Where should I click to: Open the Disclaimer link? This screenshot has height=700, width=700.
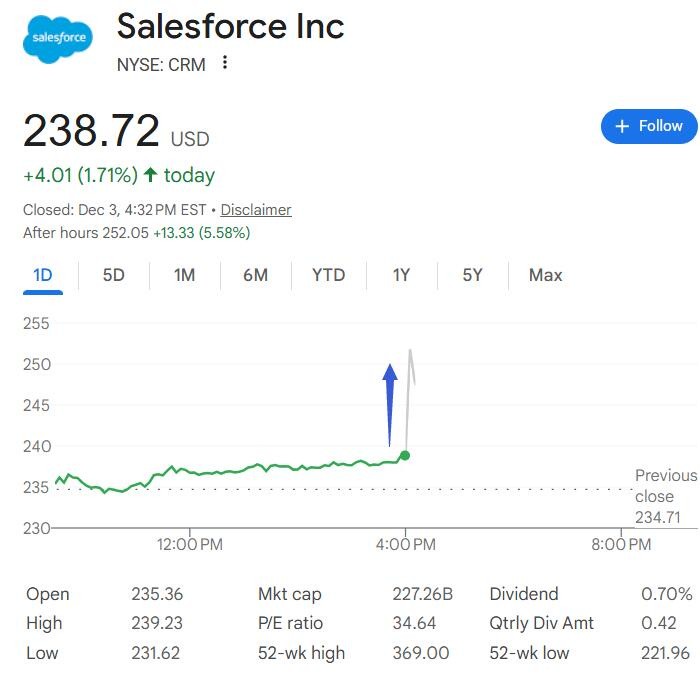(x=256, y=210)
